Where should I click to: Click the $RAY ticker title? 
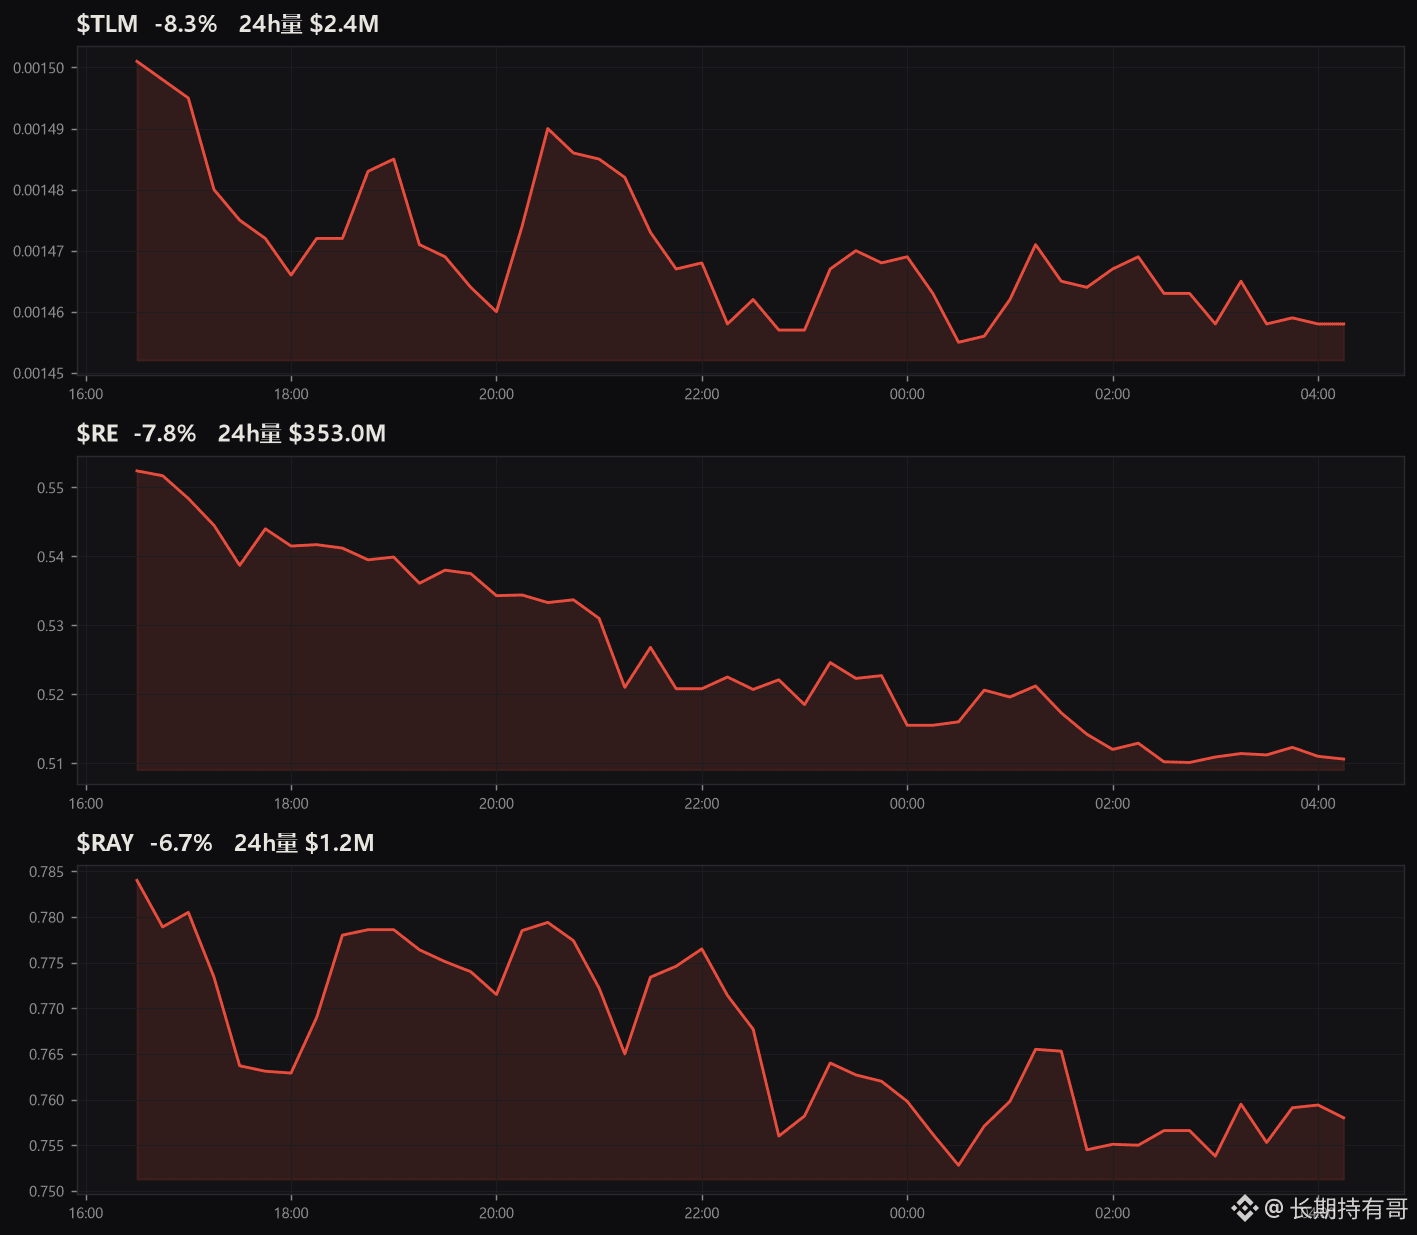tap(105, 843)
